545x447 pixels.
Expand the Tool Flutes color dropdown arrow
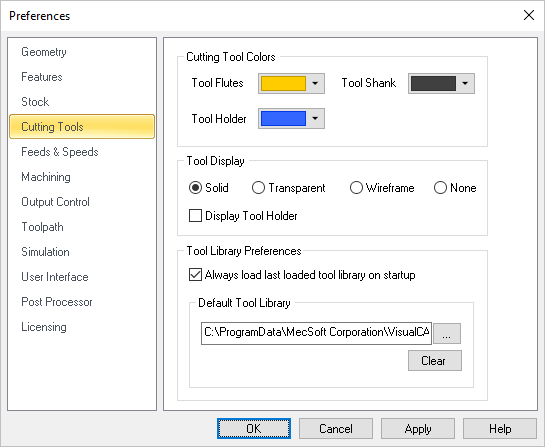click(315, 83)
